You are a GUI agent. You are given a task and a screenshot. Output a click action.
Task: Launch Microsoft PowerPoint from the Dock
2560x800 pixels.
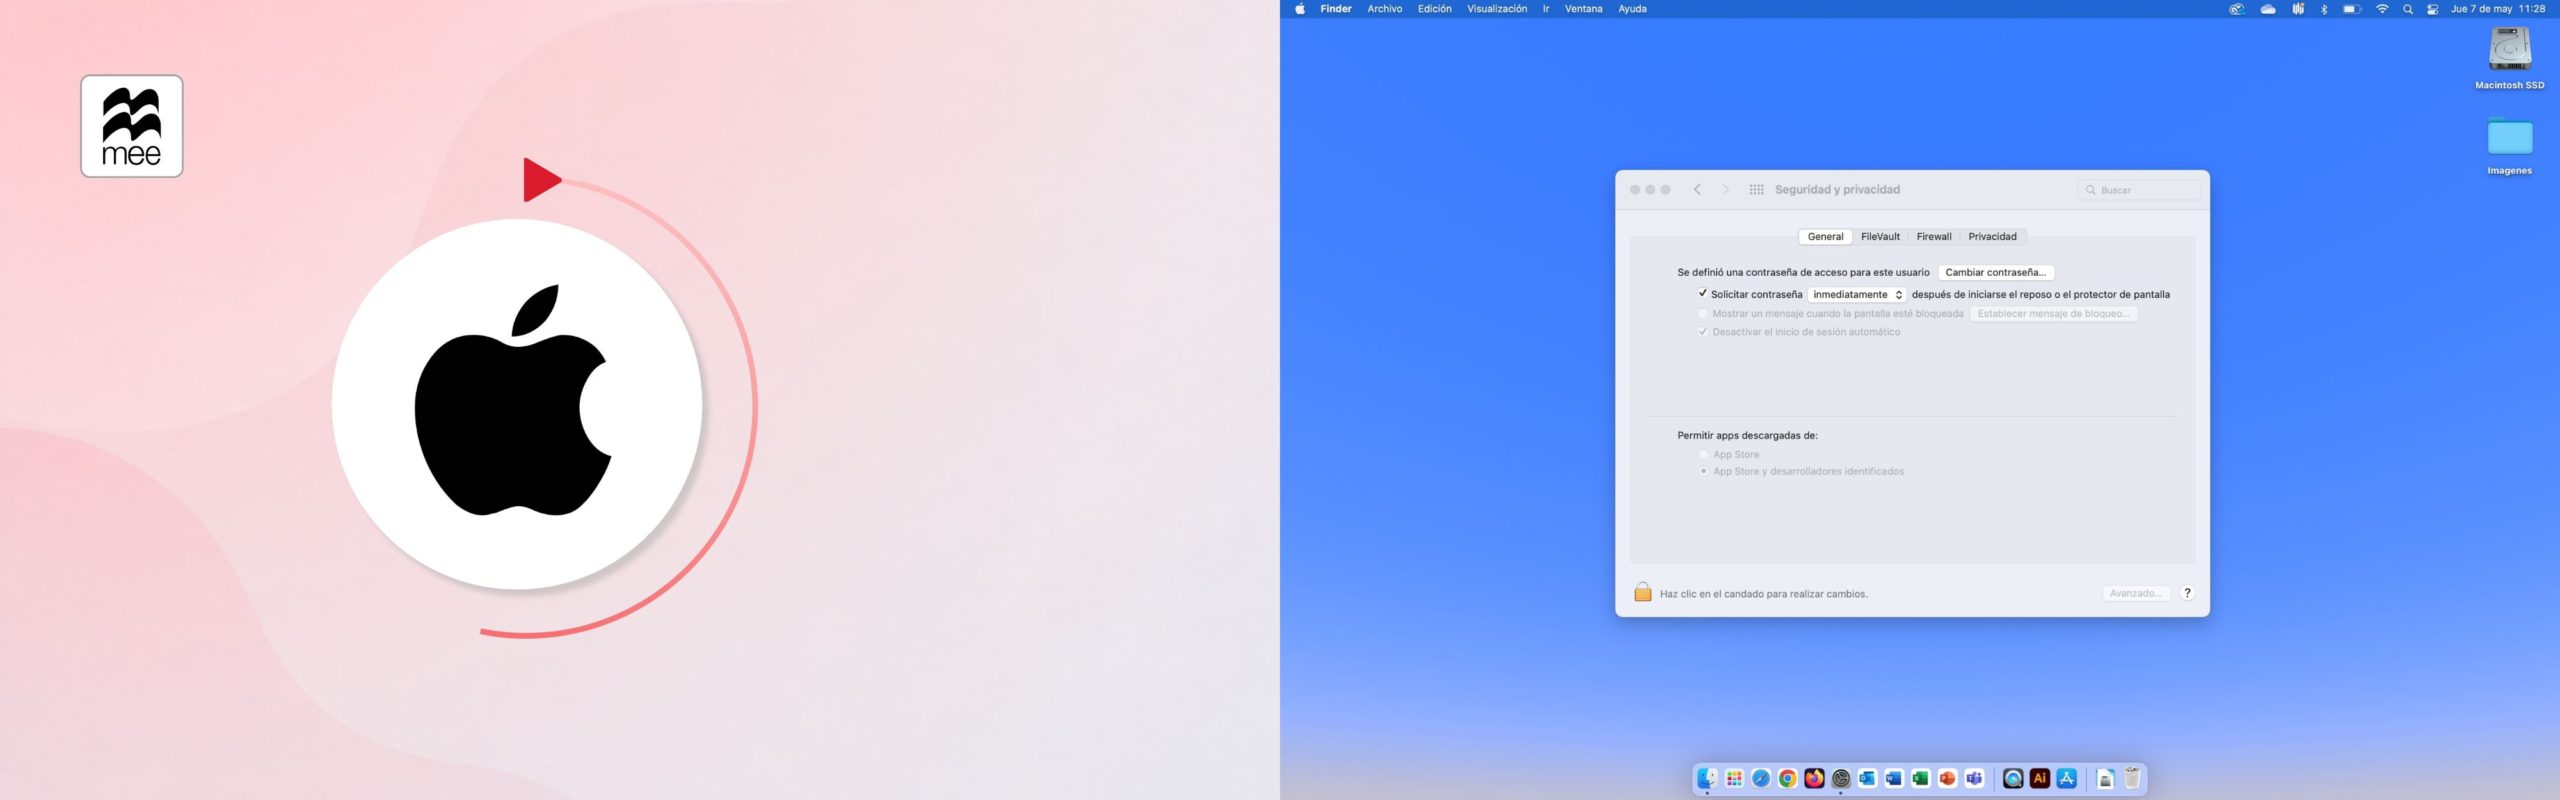[x=1947, y=778]
